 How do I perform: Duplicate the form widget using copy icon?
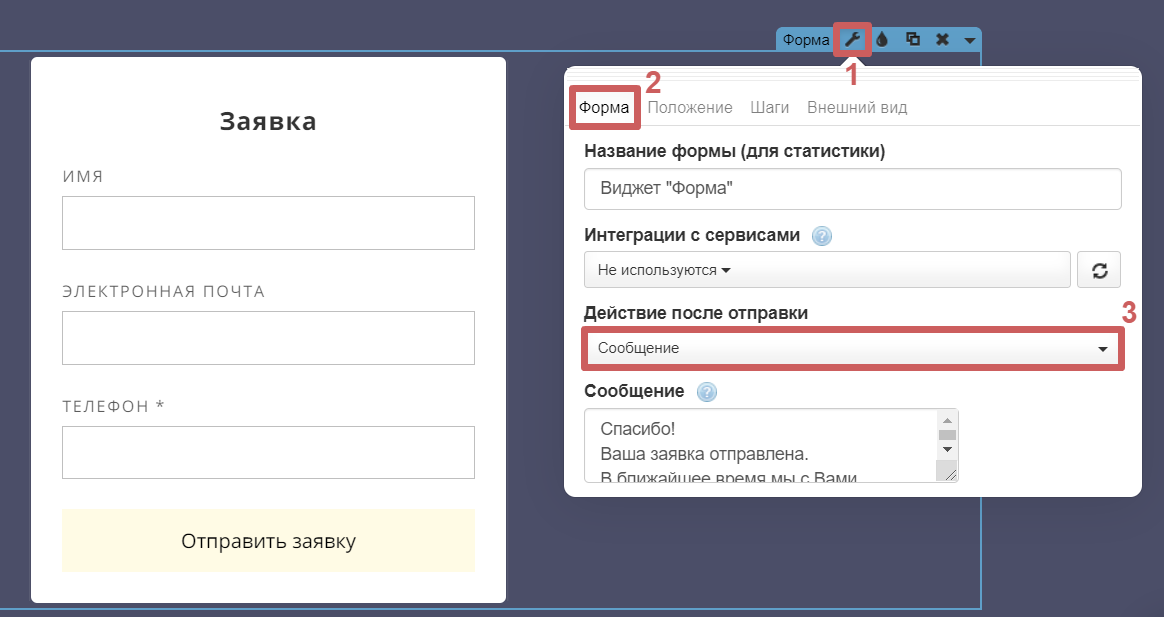pos(912,40)
